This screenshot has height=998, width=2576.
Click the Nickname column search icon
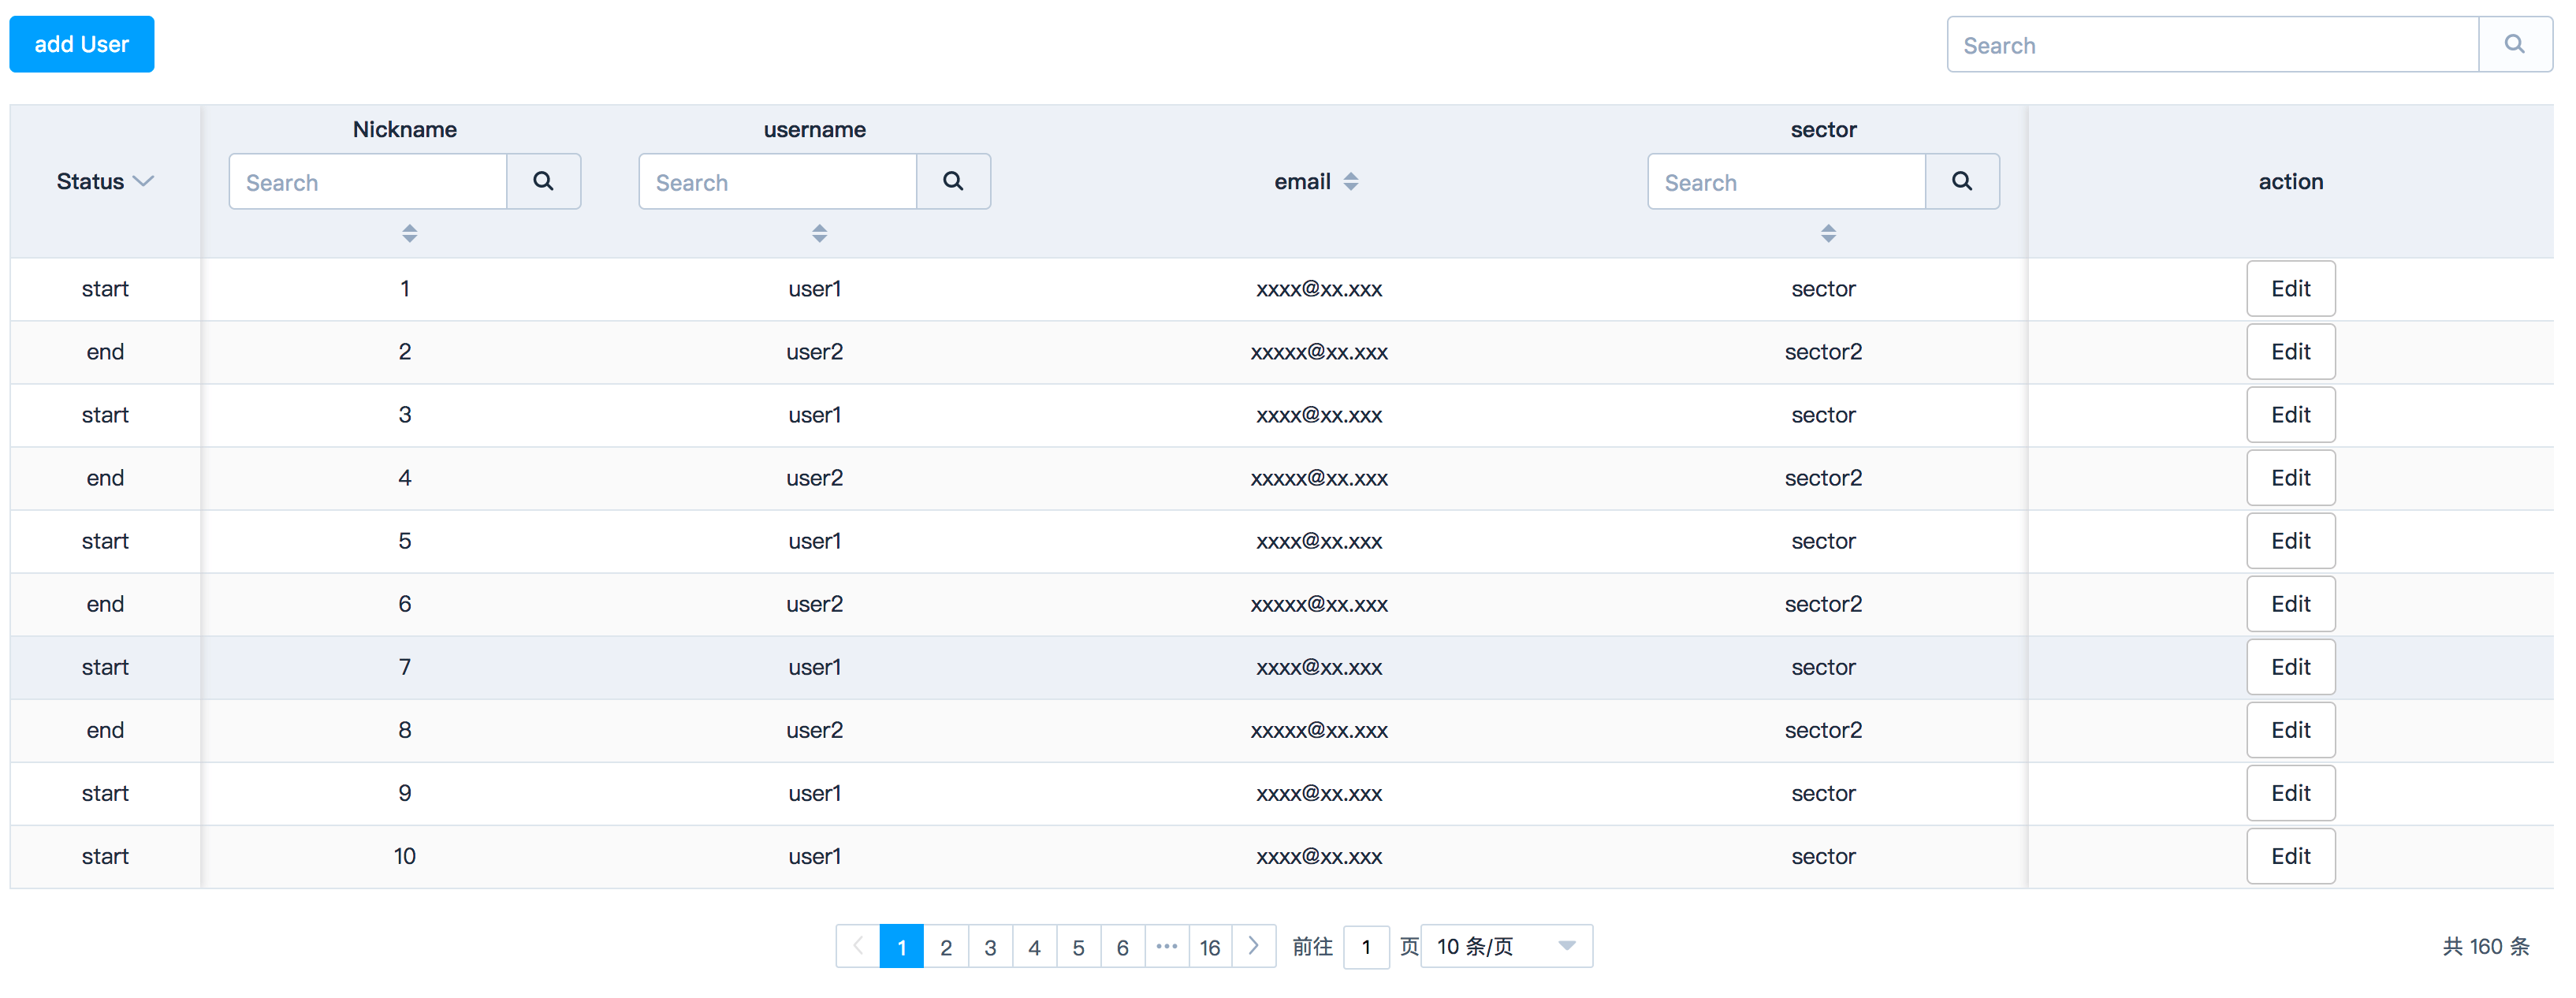pos(543,181)
